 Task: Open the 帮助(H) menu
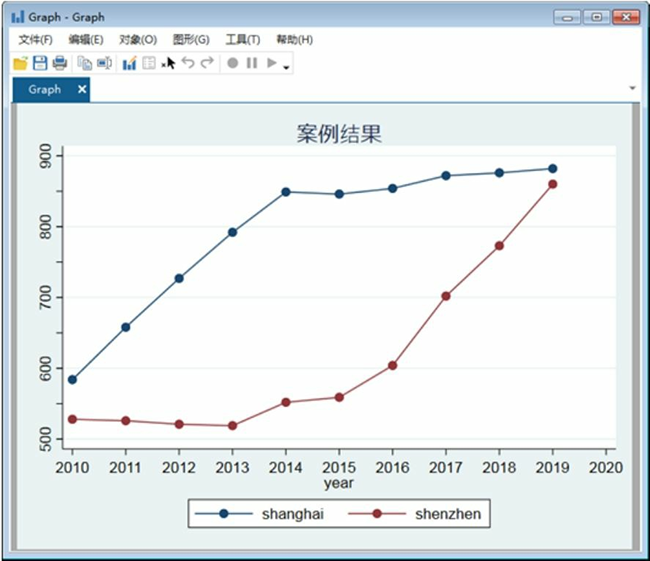(x=295, y=40)
